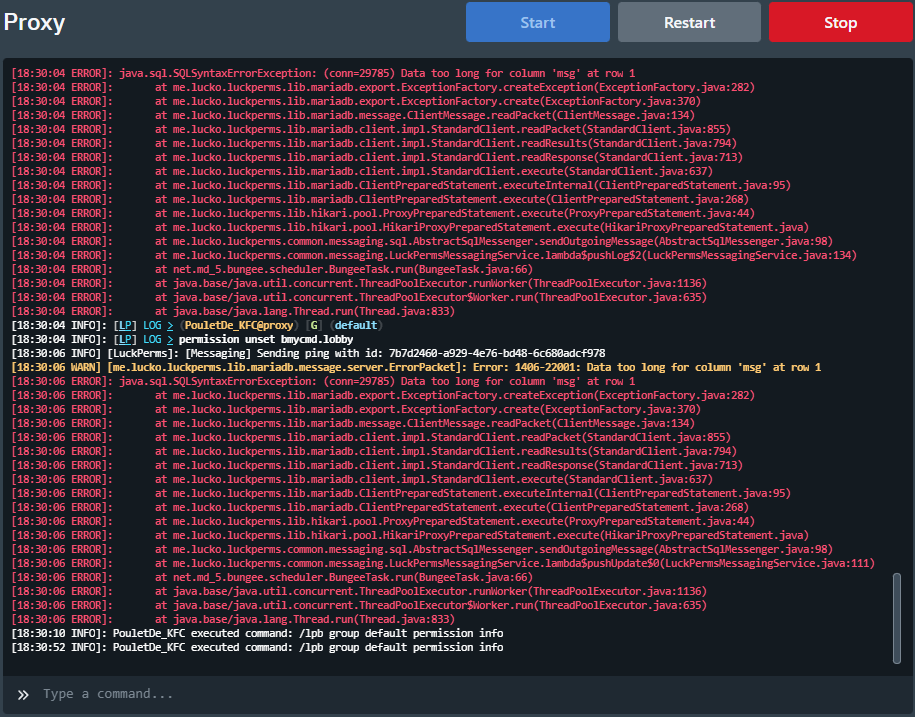Click the double-chevron command prompt icon
This screenshot has height=717, width=915.
coord(23,694)
